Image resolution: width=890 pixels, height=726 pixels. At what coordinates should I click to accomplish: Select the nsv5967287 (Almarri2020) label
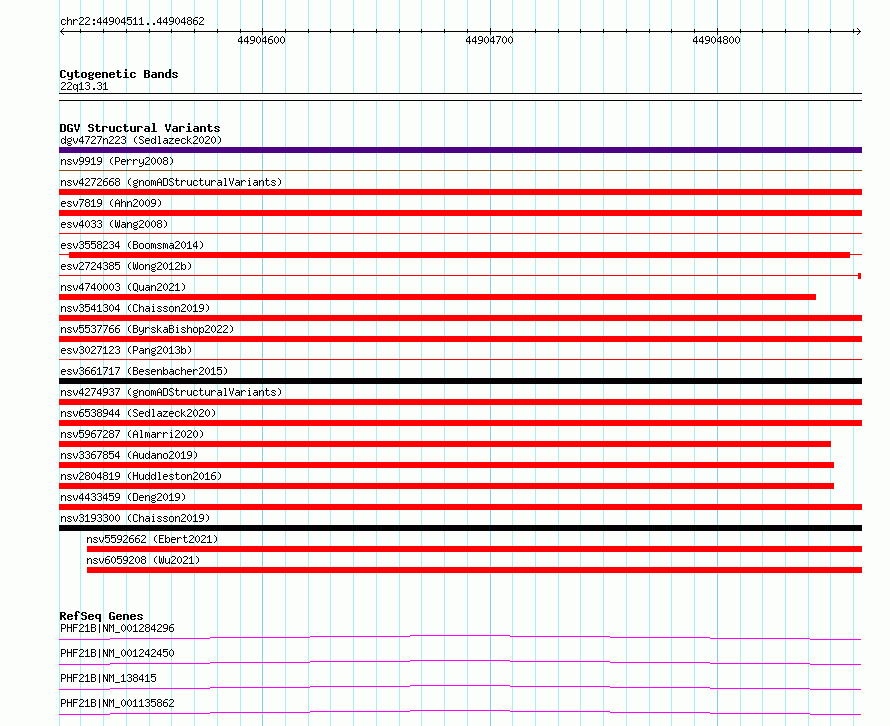(132, 434)
